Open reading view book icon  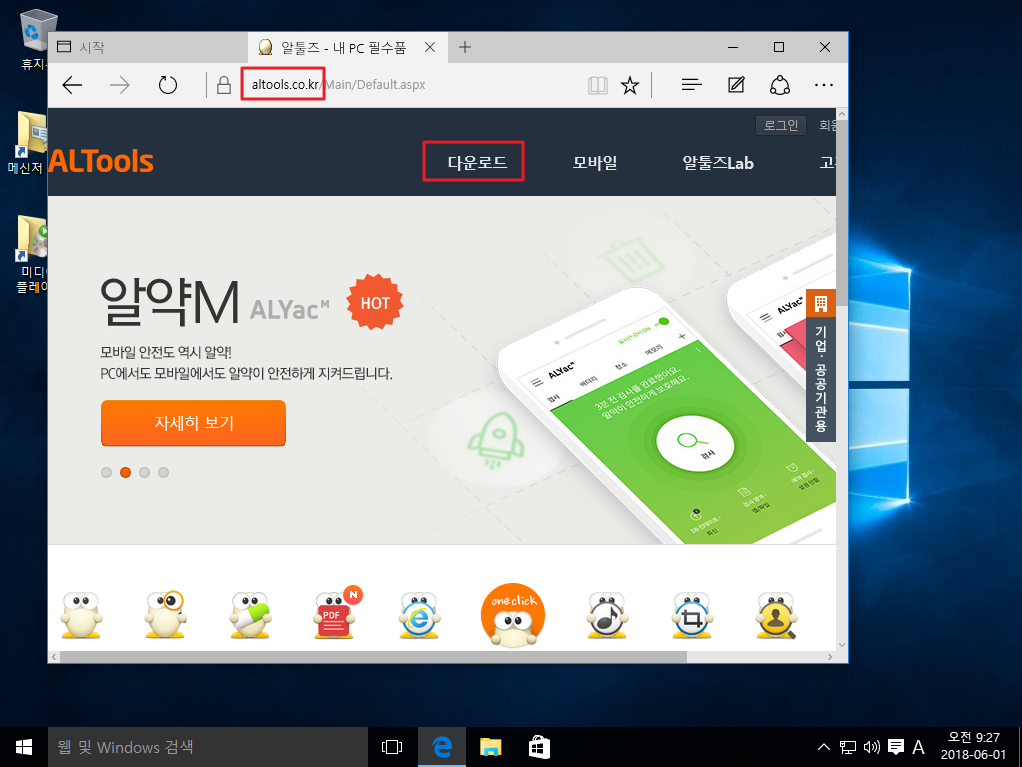pos(597,85)
